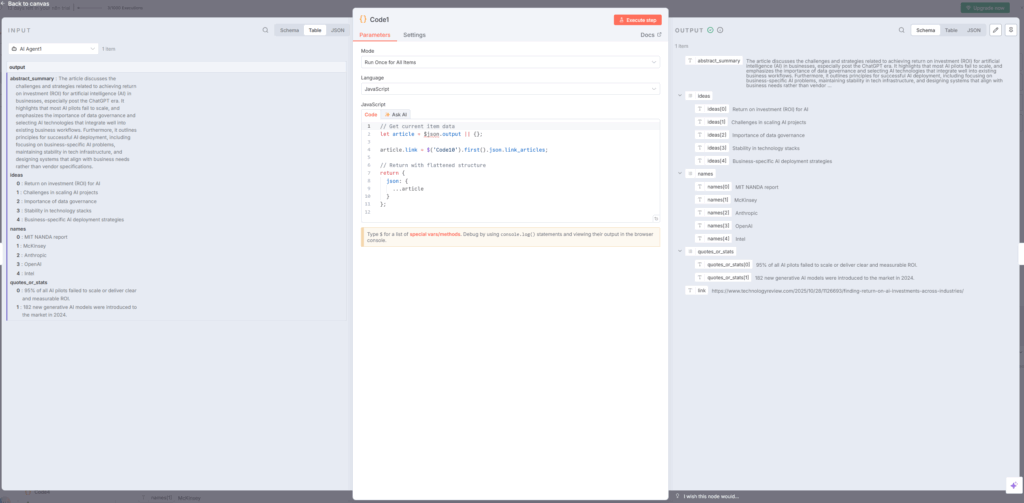Click the output info circle icon

point(721,30)
